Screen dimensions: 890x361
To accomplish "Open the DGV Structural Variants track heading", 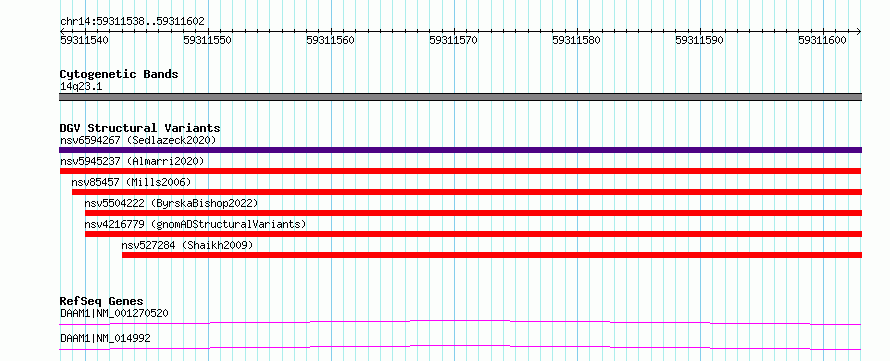I will pyautogui.click(x=140, y=128).
